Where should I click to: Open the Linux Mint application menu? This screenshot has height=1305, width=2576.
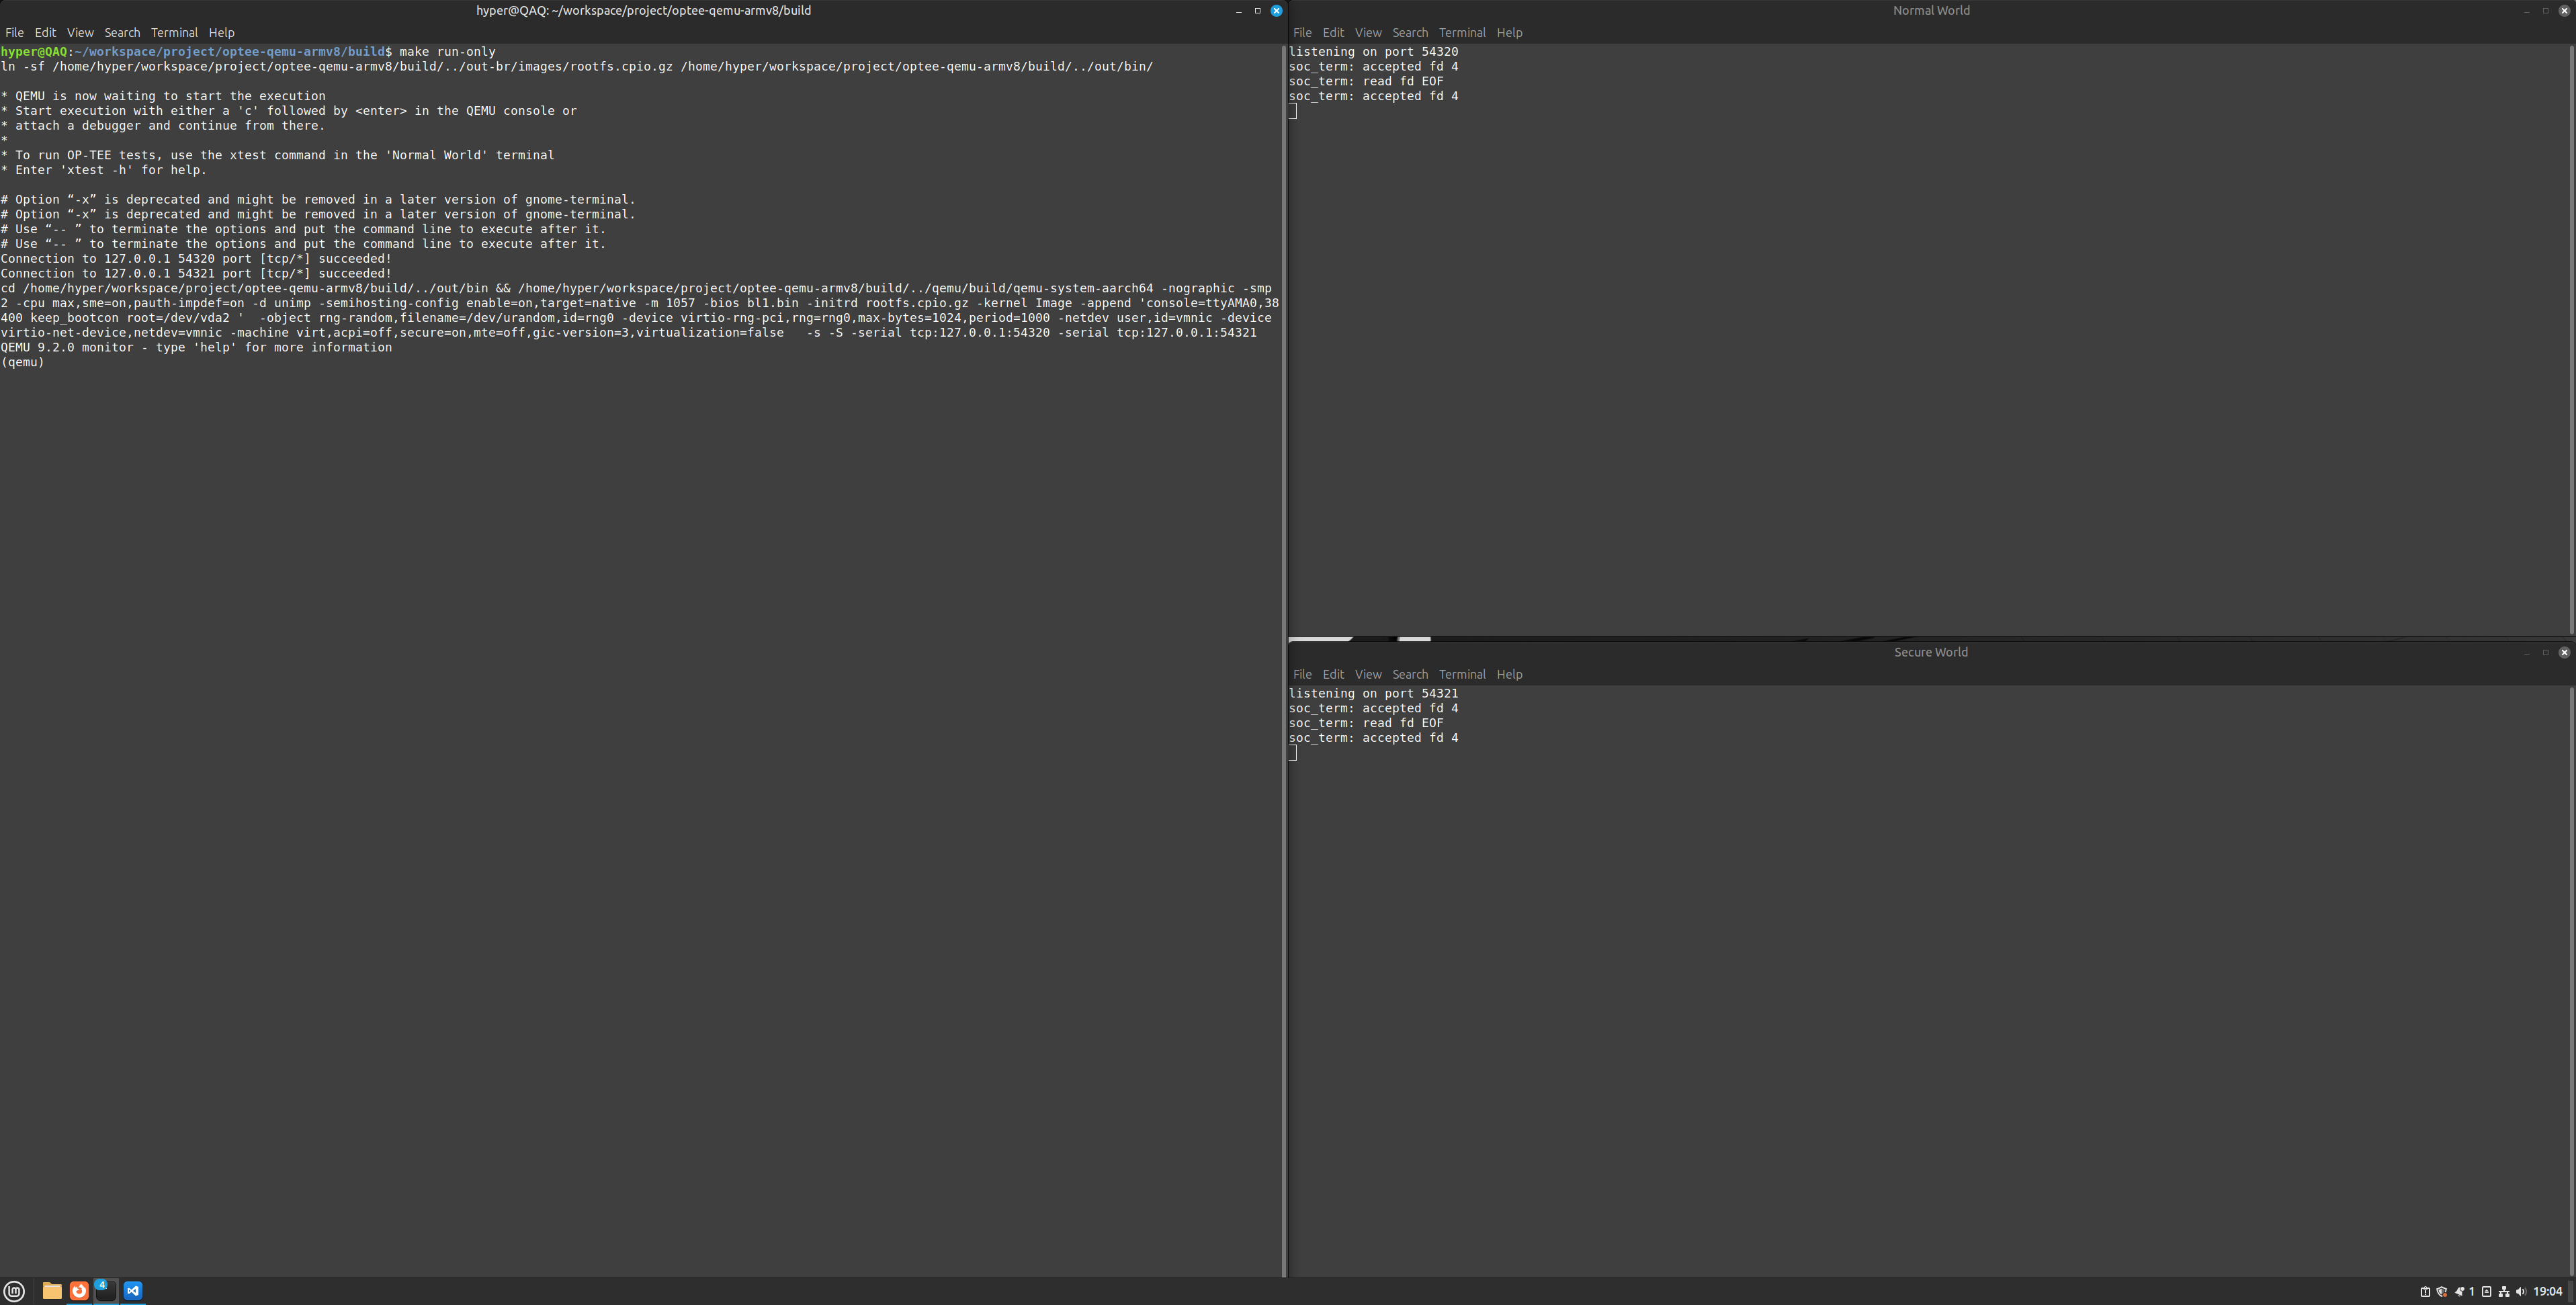13,1290
